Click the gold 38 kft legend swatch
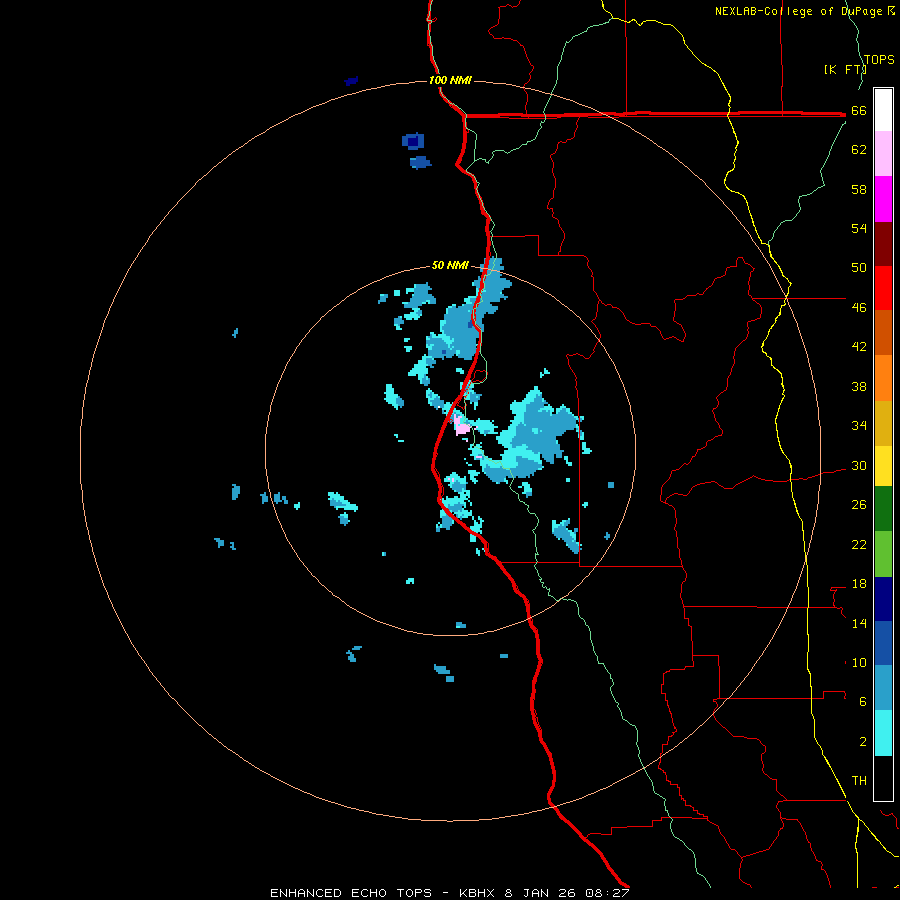Viewport: 900px width, 900px height. (883, 423)
